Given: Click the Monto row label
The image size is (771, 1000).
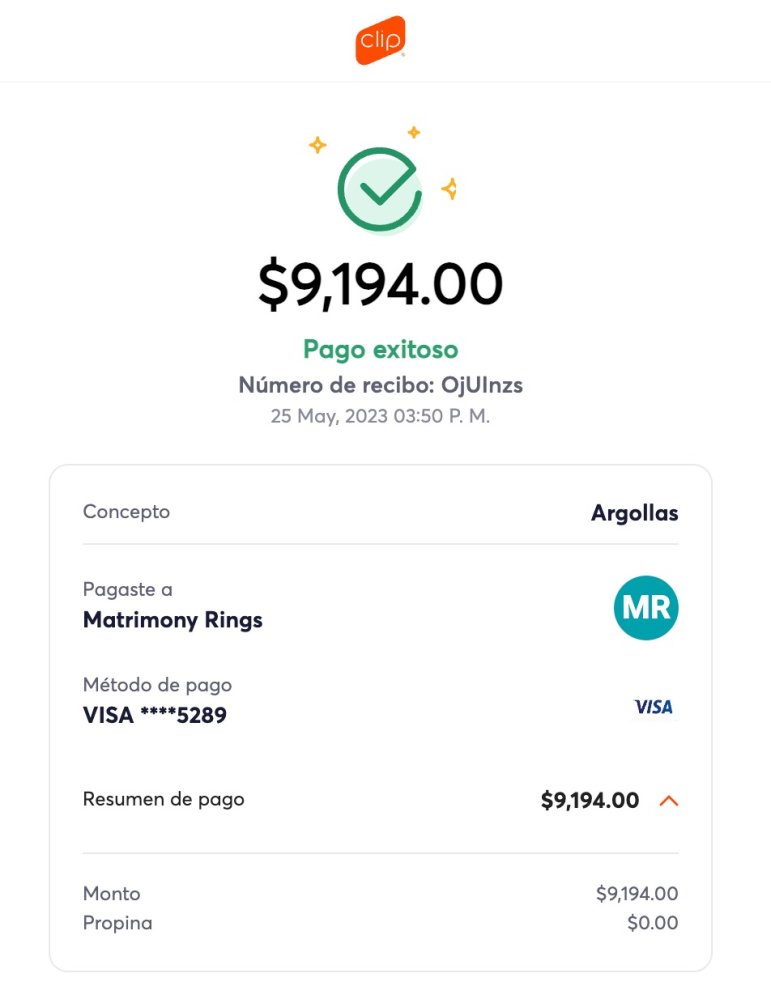Looking at the screenshot, I should pos(111,894).
